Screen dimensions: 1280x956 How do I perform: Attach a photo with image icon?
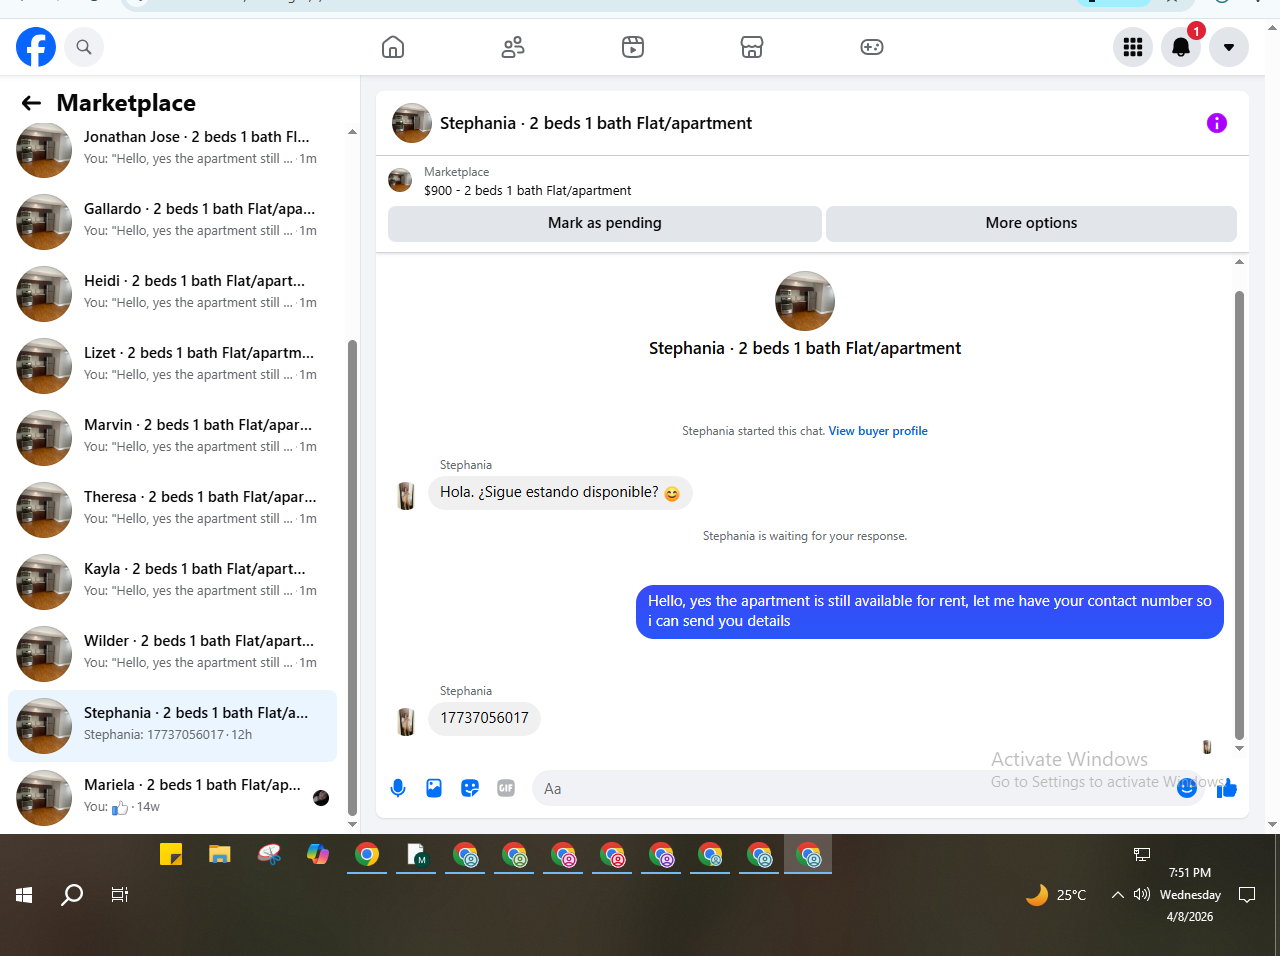tap(434, 788)
